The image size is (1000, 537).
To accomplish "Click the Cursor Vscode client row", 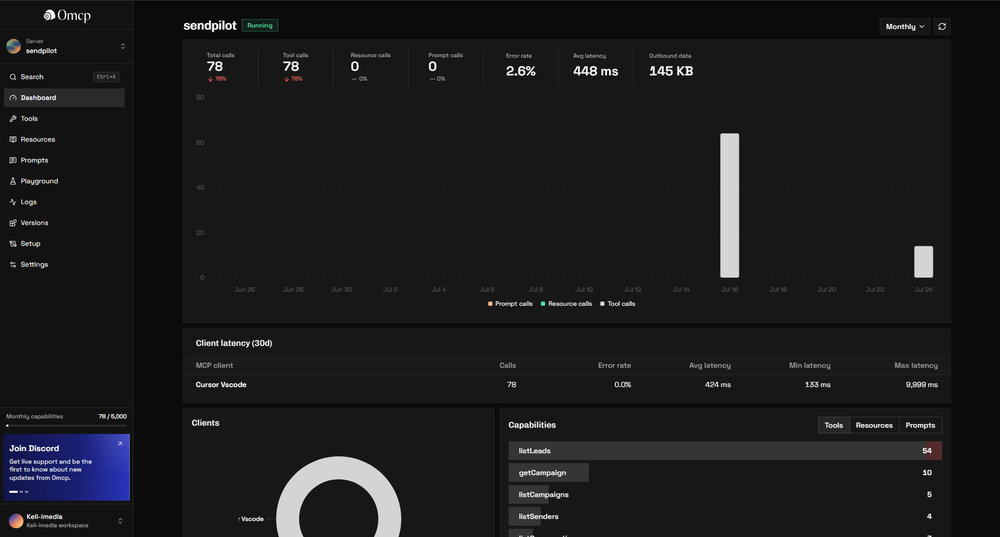I will tap(566, 385).
